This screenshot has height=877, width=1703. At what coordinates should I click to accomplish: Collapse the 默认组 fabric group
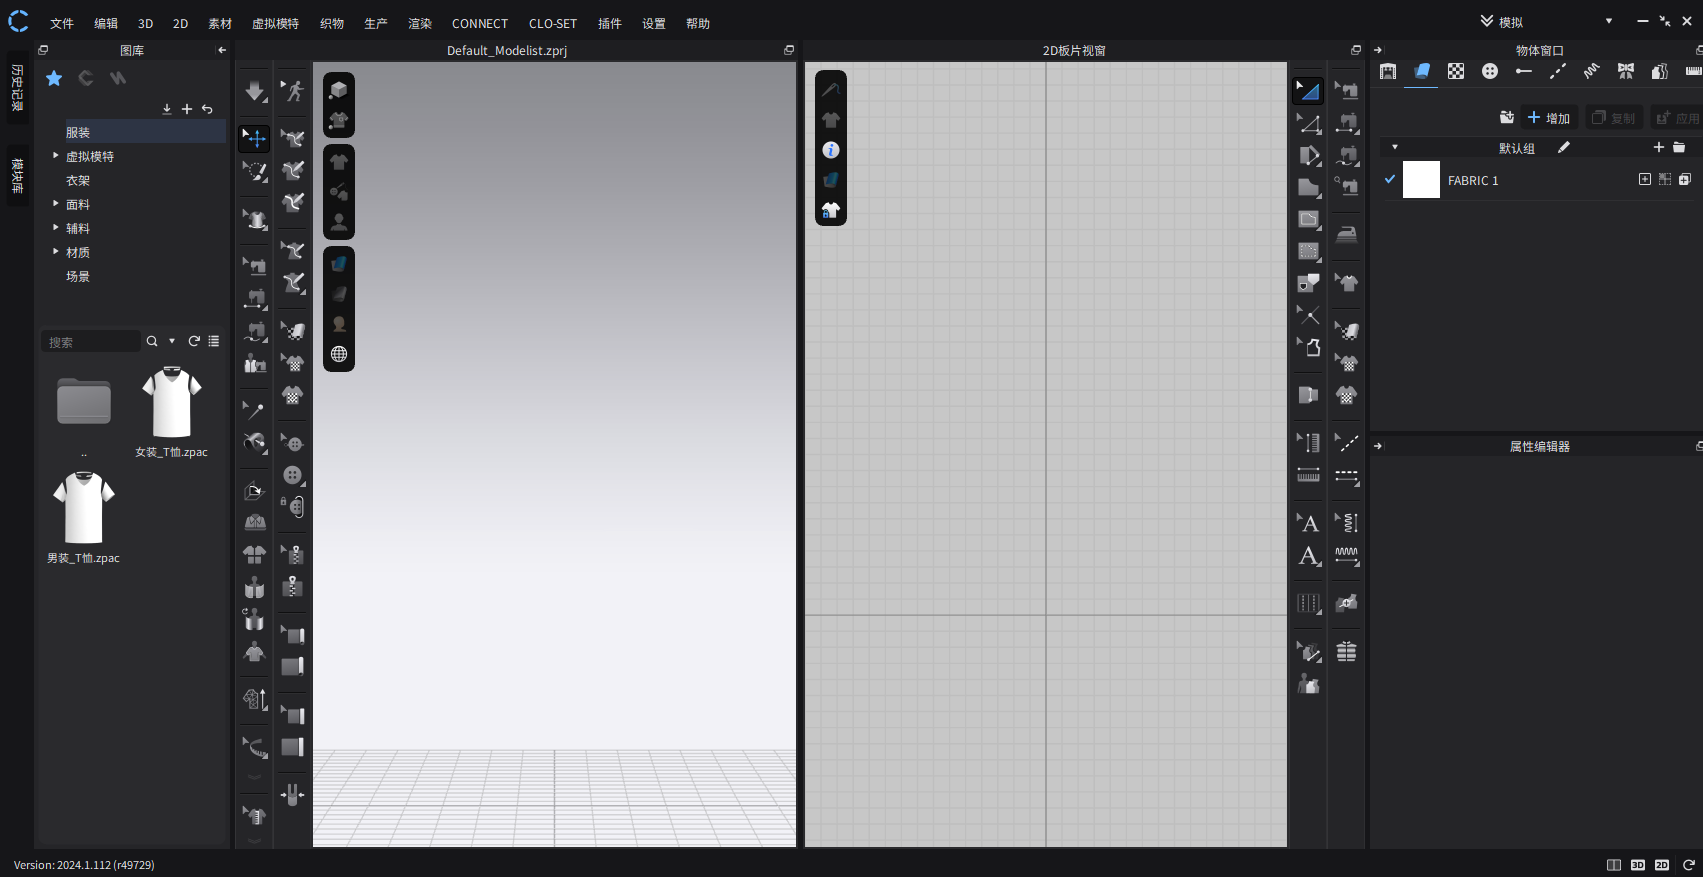click(1394, 148)
